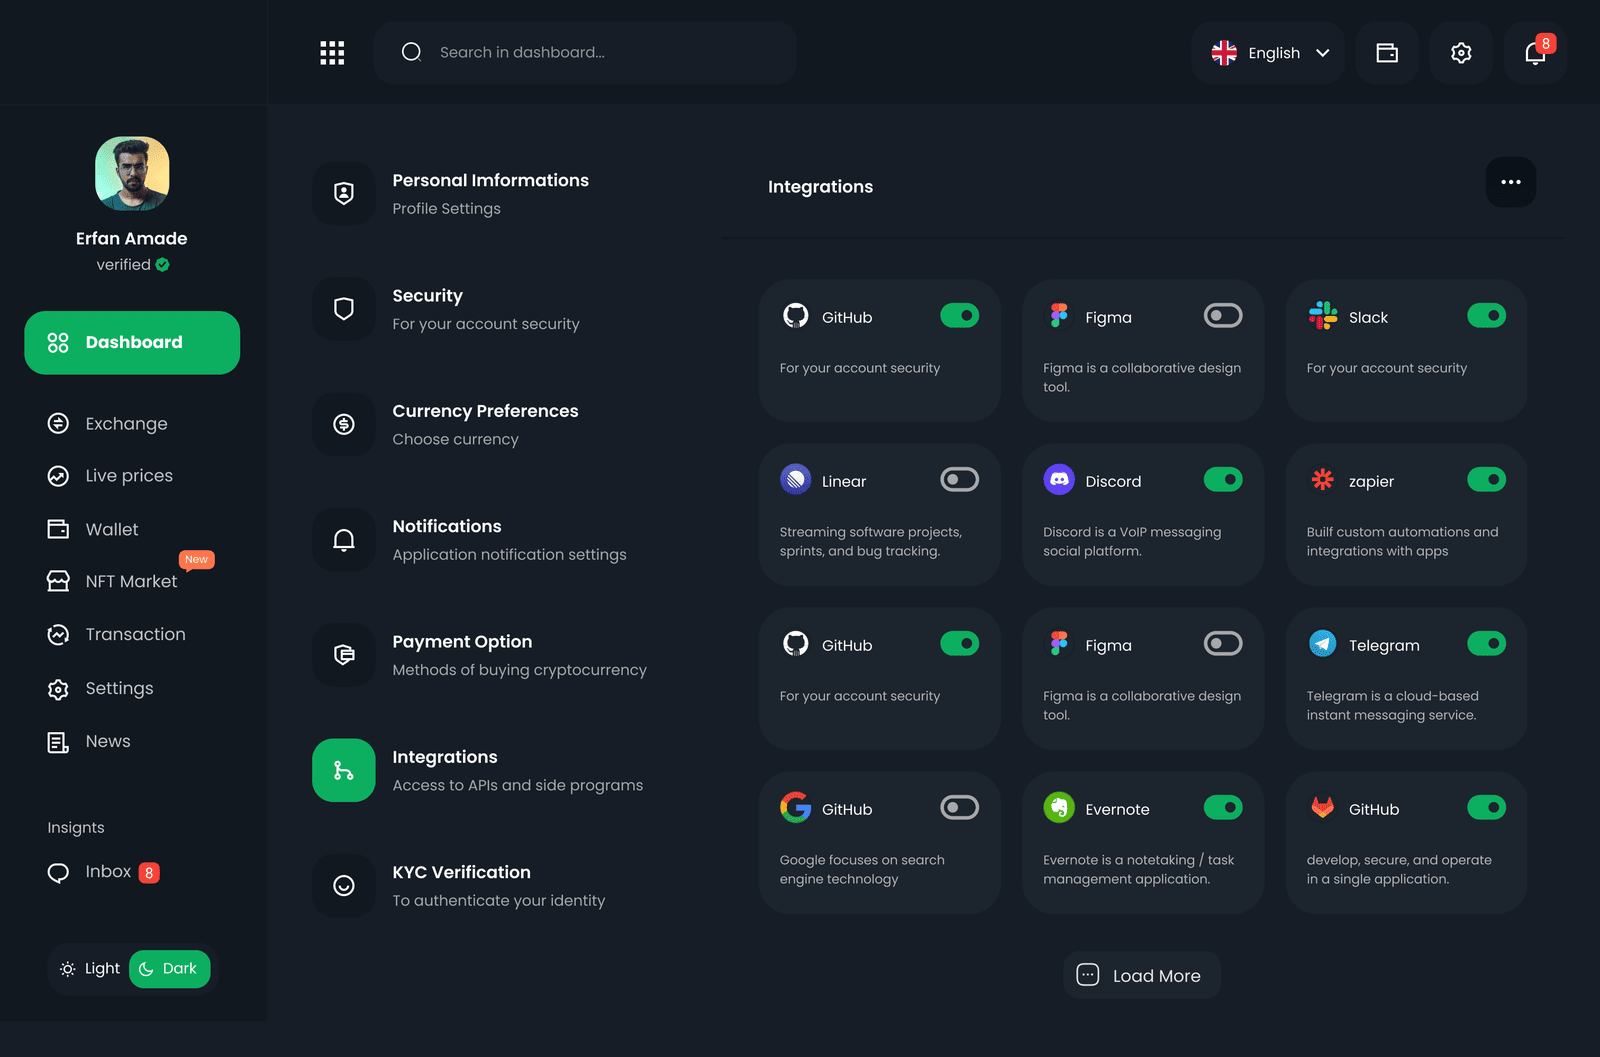Image resolution: width=1600 pixels, height=1057 pixels.
Task: Open notifications bell with 8 badge
Action: click(x=1535, y=53)
